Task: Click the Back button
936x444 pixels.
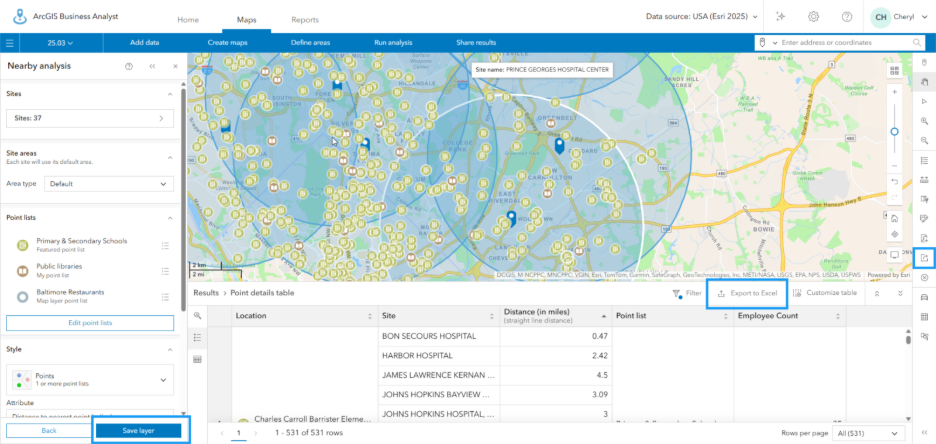Action: [x=49, y=431]
